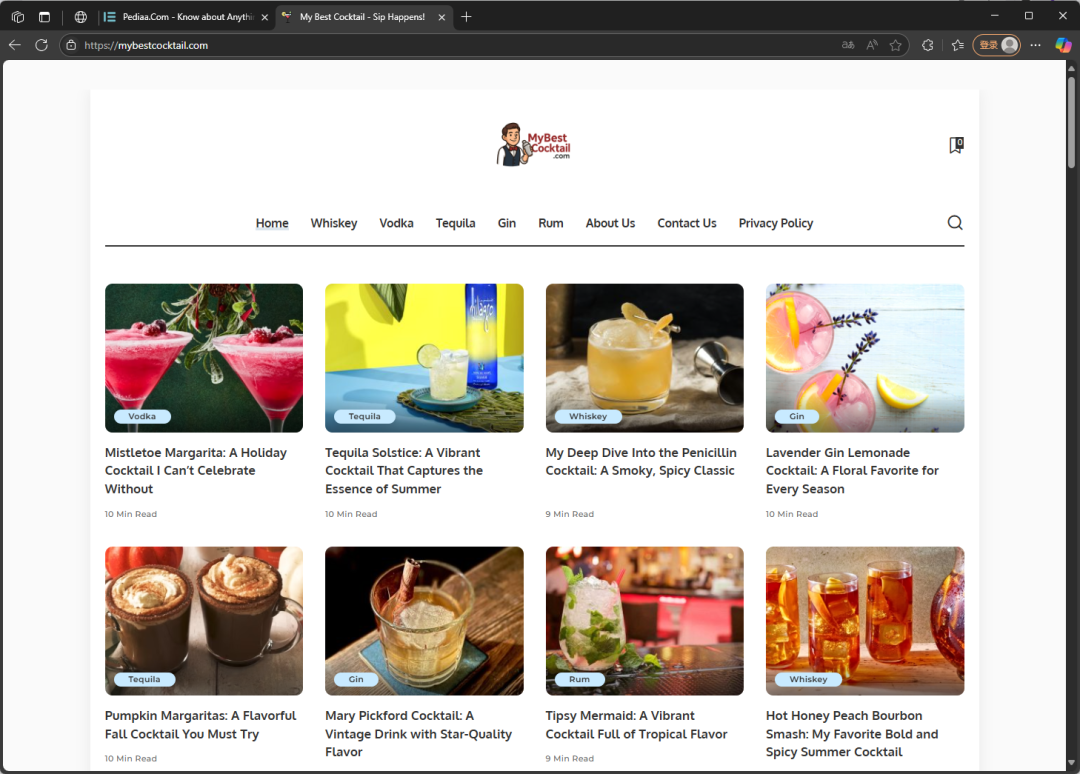1080x774 pixels.
Task: Click the page vertical scrollbar
Action: coord(1071,120)
